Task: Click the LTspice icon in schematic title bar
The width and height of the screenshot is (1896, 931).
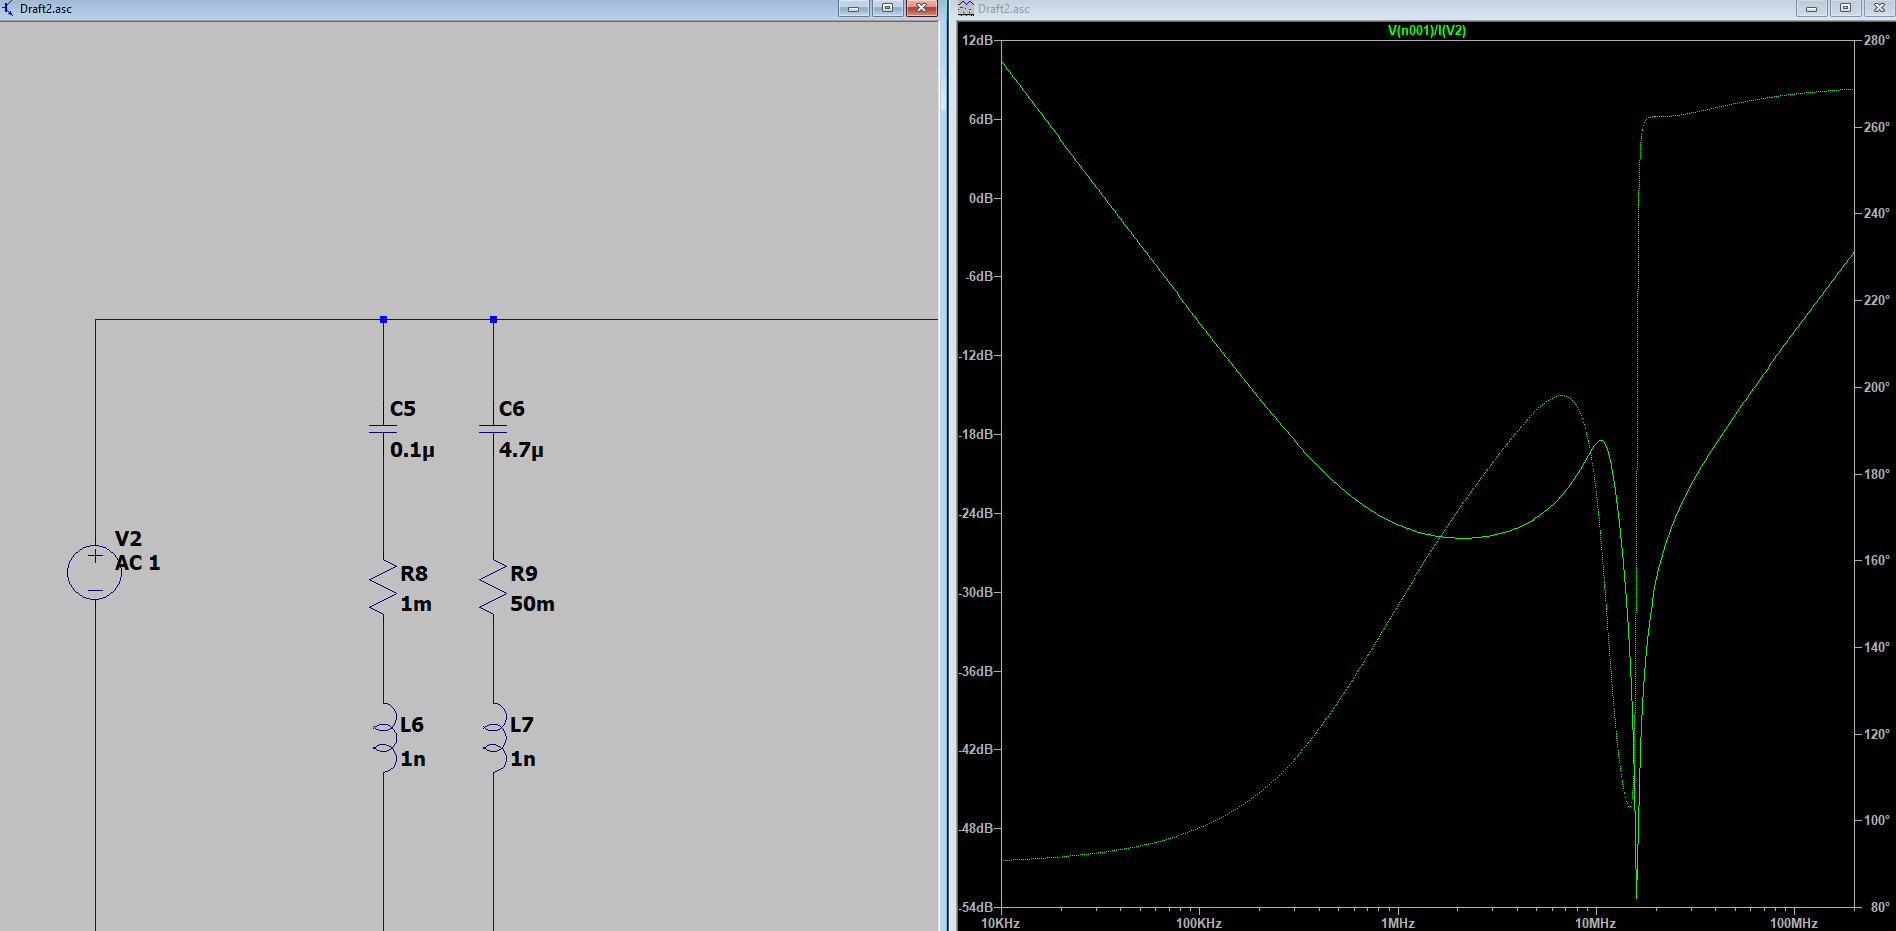Action: (8, 8)
